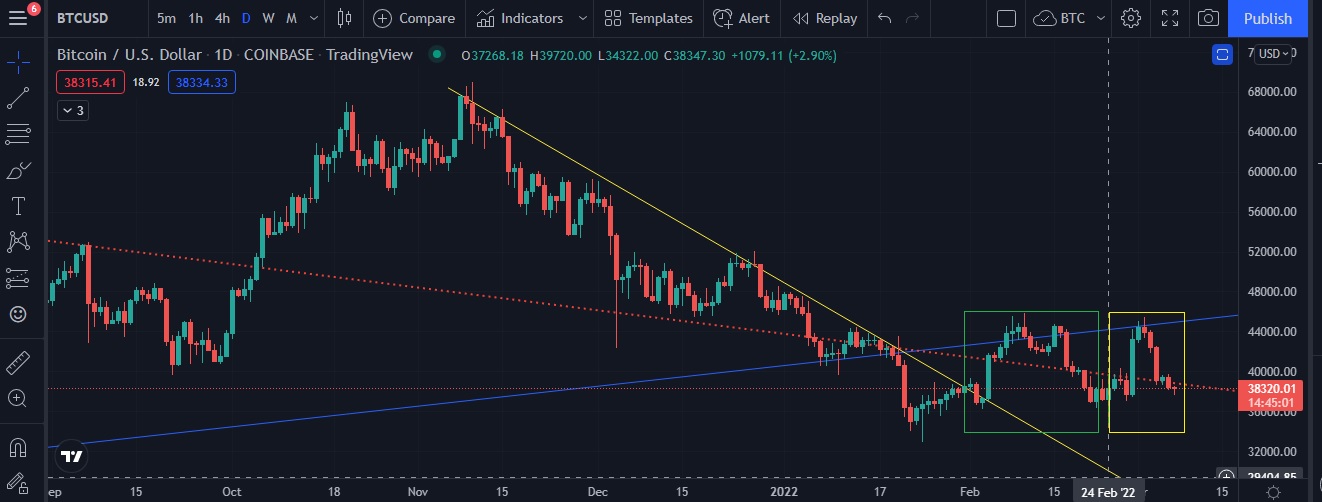Open indicator Templates
The height and width of the screenshot is (502, 1322).
point(649,18)
